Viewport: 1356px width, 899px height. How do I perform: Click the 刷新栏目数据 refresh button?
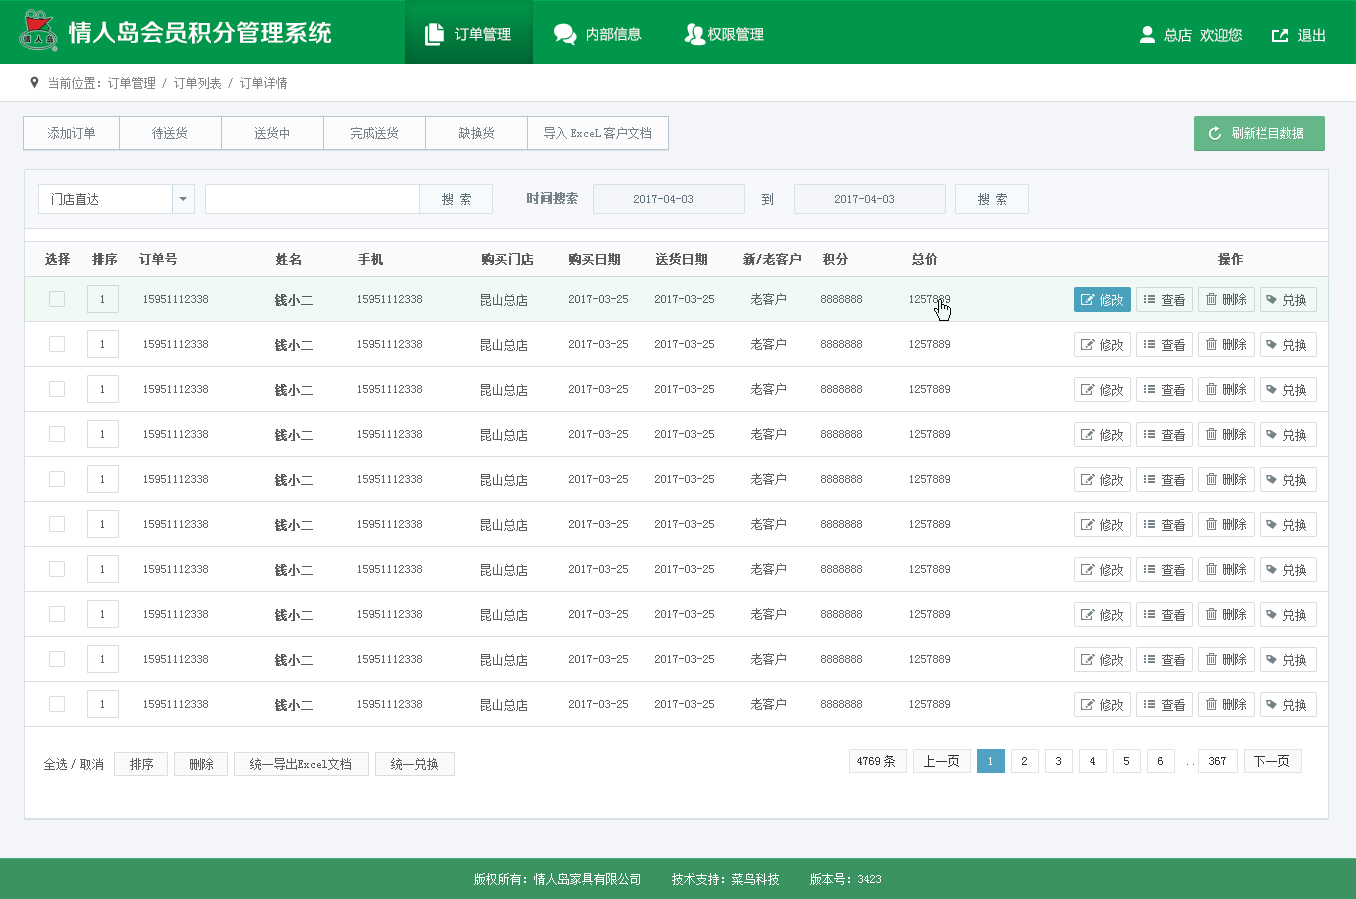(1259, 133)
